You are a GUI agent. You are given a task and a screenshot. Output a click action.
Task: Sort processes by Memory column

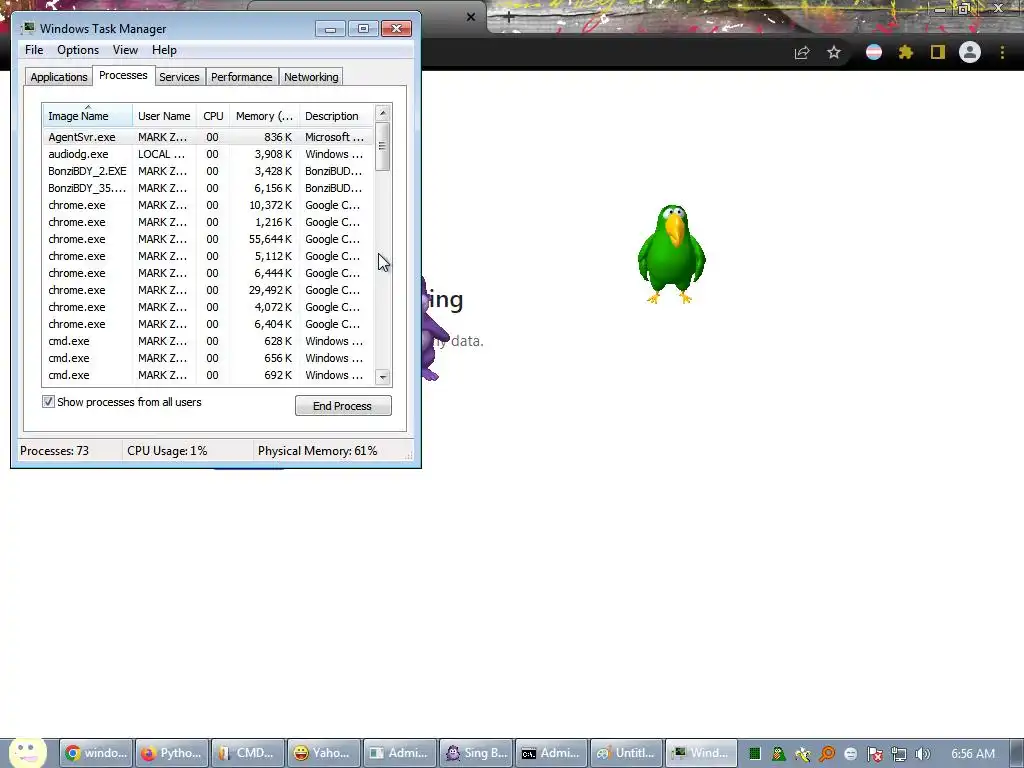264,116
